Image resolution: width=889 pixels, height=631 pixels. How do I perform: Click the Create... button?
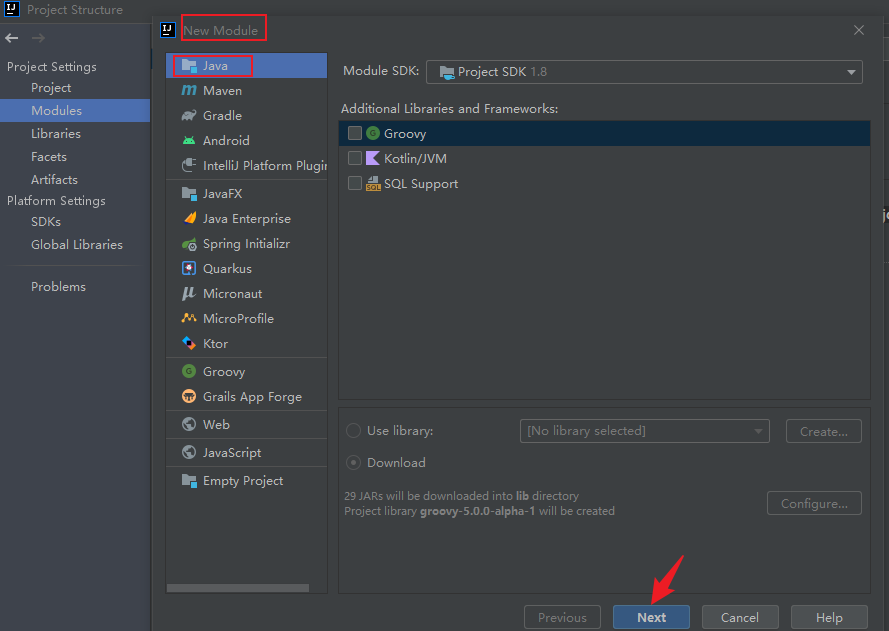pyautogui.click(x=824, y=431)
